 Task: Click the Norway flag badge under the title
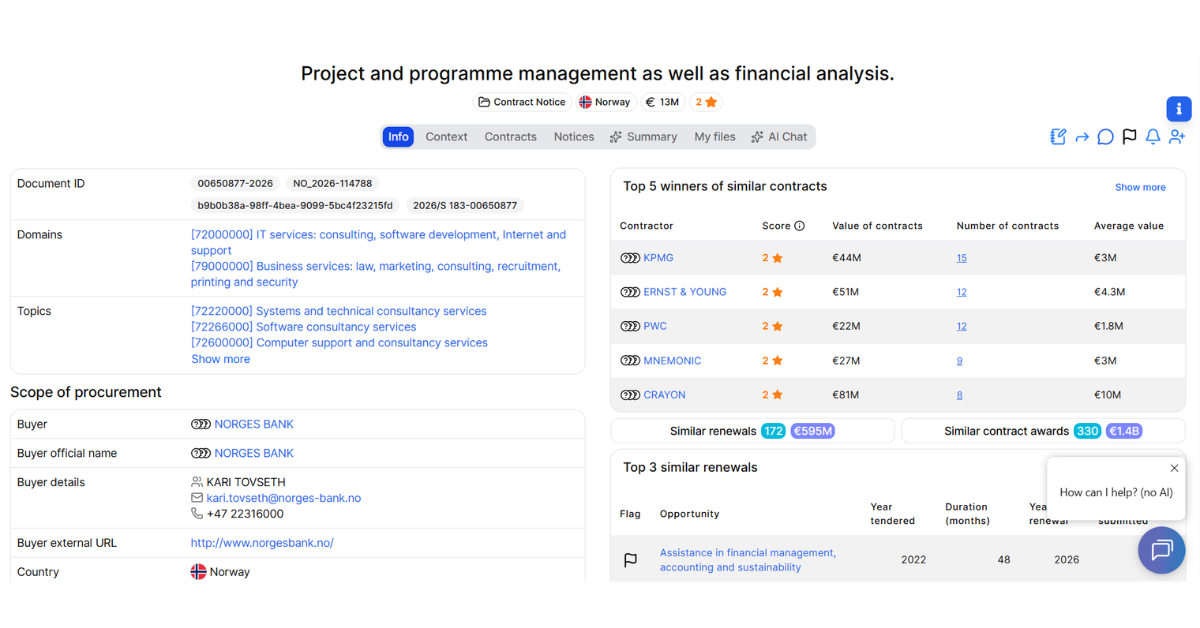click(x=604, y=102)
